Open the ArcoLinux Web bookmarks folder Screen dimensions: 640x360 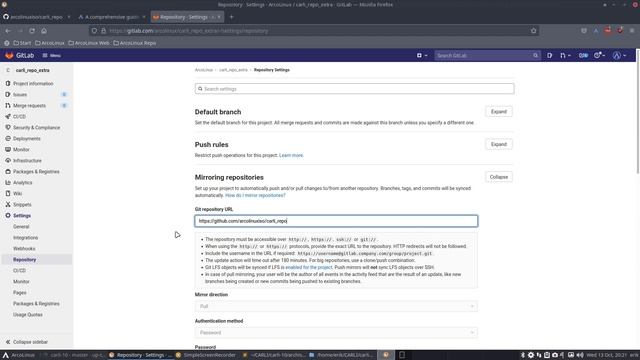click(89, 43)
